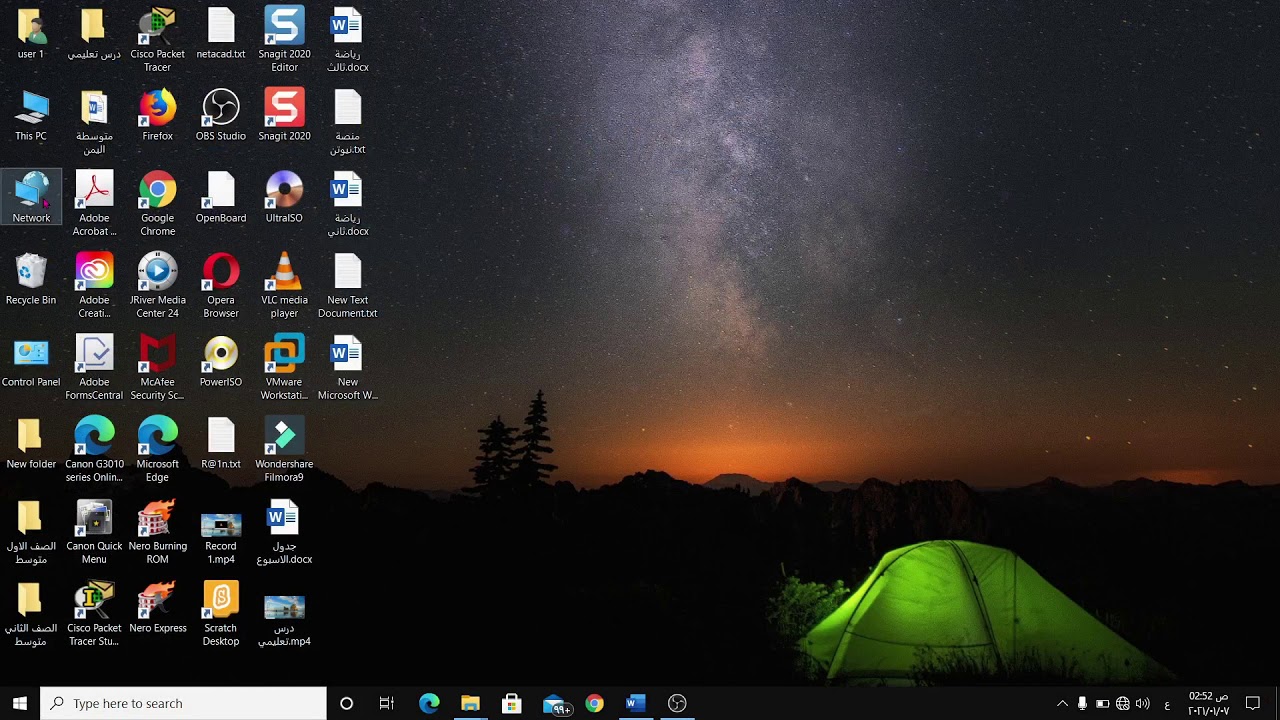Open Task View on the taskbar
Viewport: 1280px width, 720px height.
[387, 703]
